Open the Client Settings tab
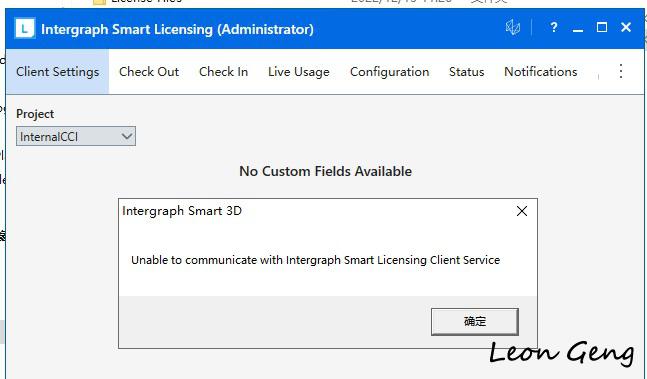647x379 pixels. [x=57, y=72]
